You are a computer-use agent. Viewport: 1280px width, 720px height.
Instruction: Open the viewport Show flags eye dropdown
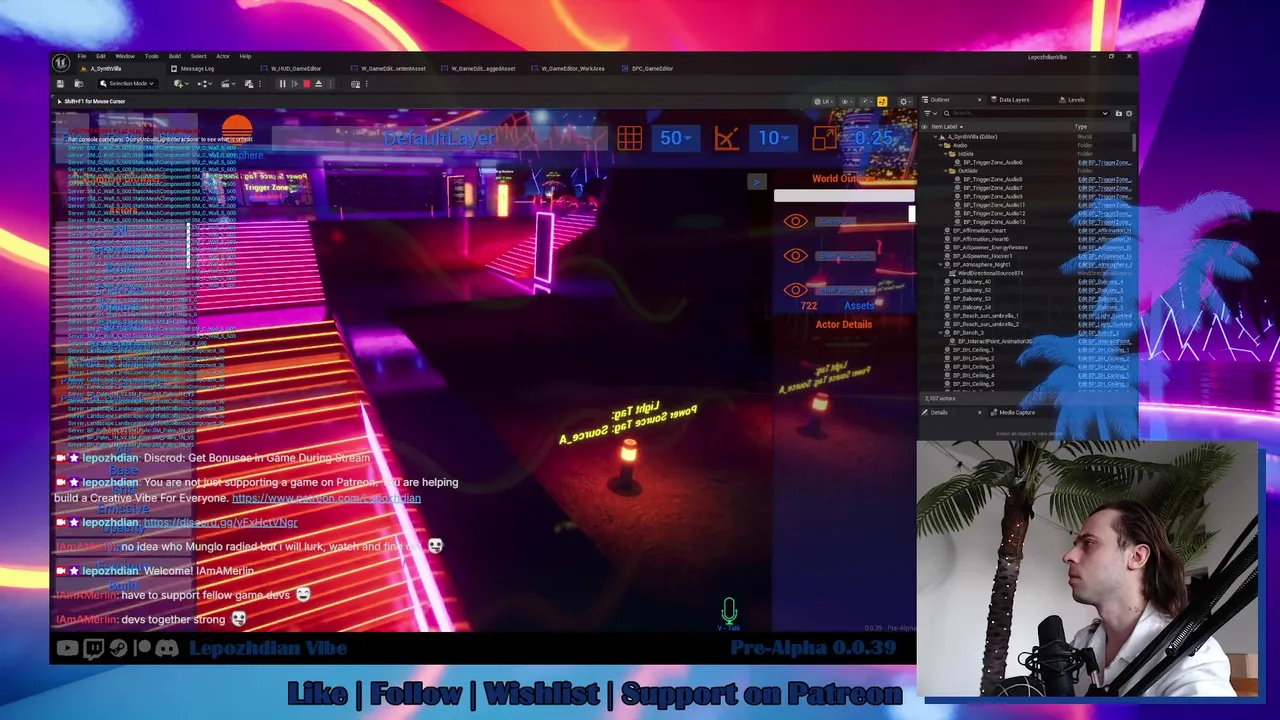point(847,102)
